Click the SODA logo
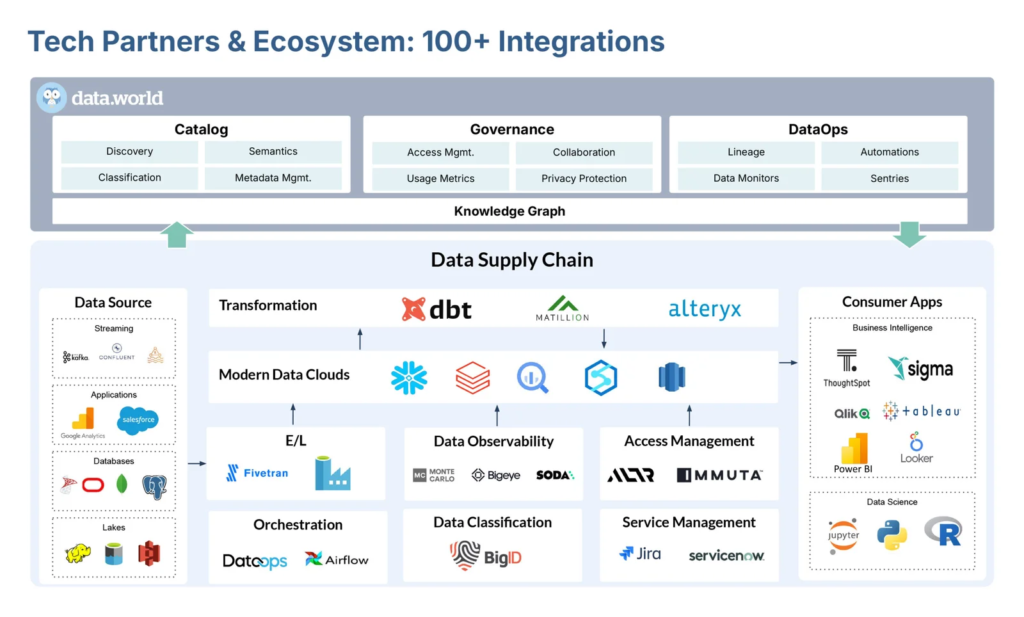1024x617 pixels. click(555, 475)
